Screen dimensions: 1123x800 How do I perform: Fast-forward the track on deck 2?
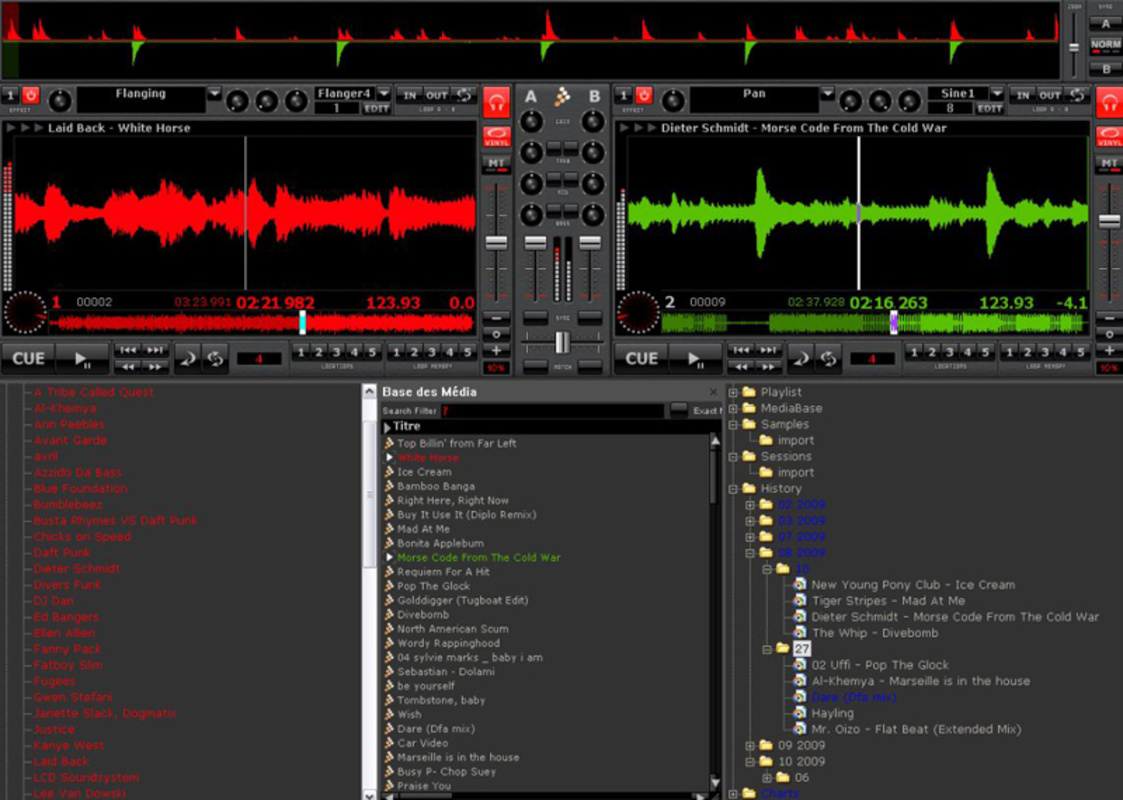[x=767, y=367]
